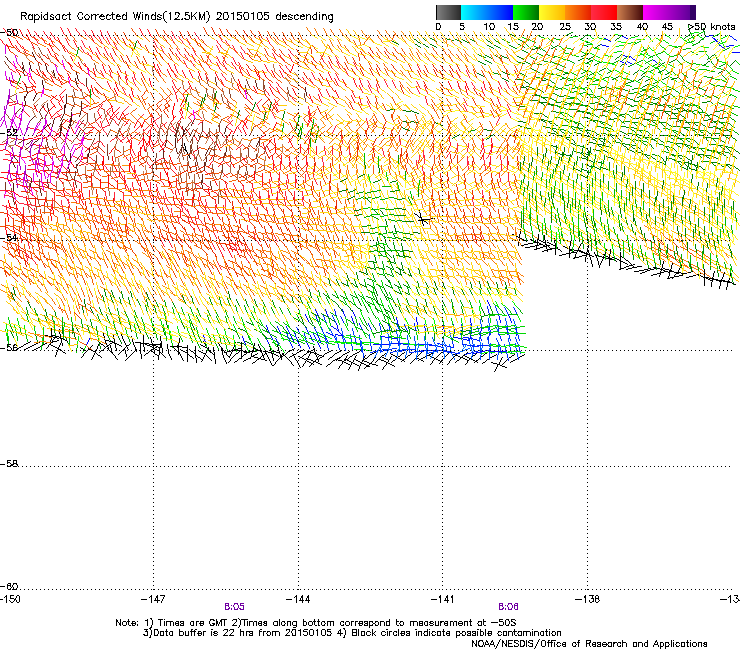
Task: Click the 'Times are GMT' note line
Action: click(316, 623)
